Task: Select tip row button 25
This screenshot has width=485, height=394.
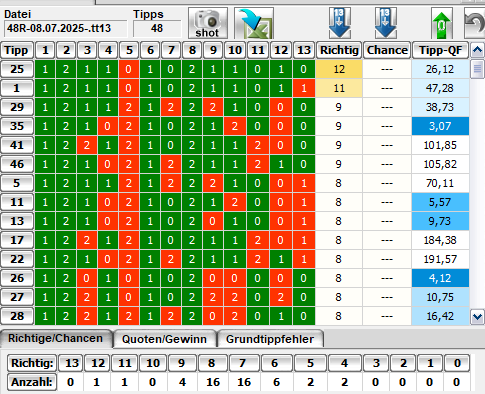Action: (x=17, y=69)
